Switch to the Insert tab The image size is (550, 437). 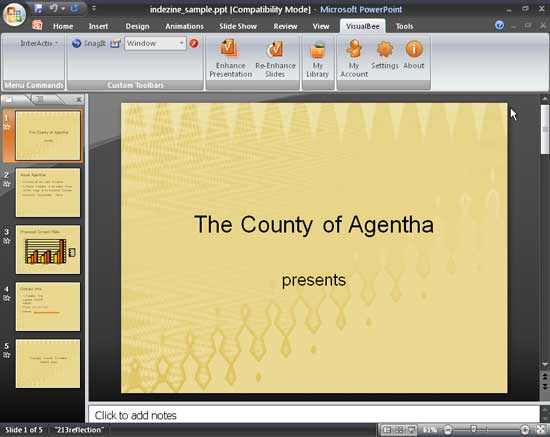(98, 26)
